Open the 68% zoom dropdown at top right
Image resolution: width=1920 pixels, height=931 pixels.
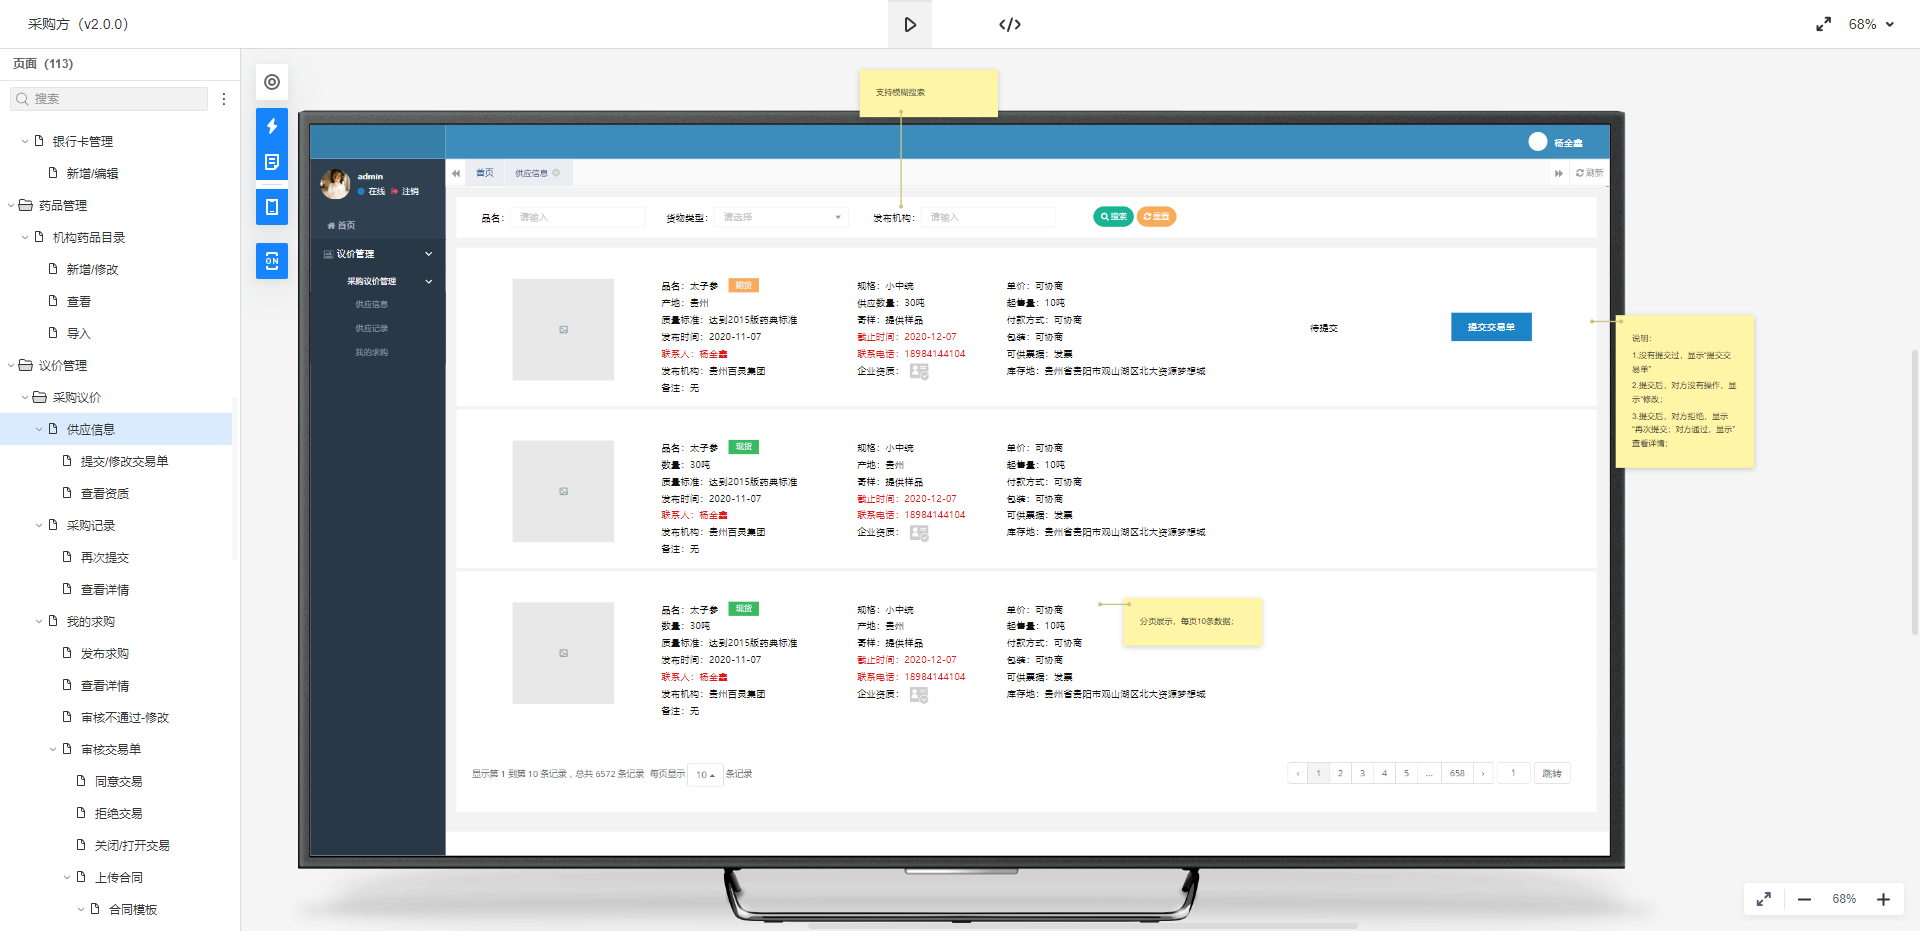1871,24
